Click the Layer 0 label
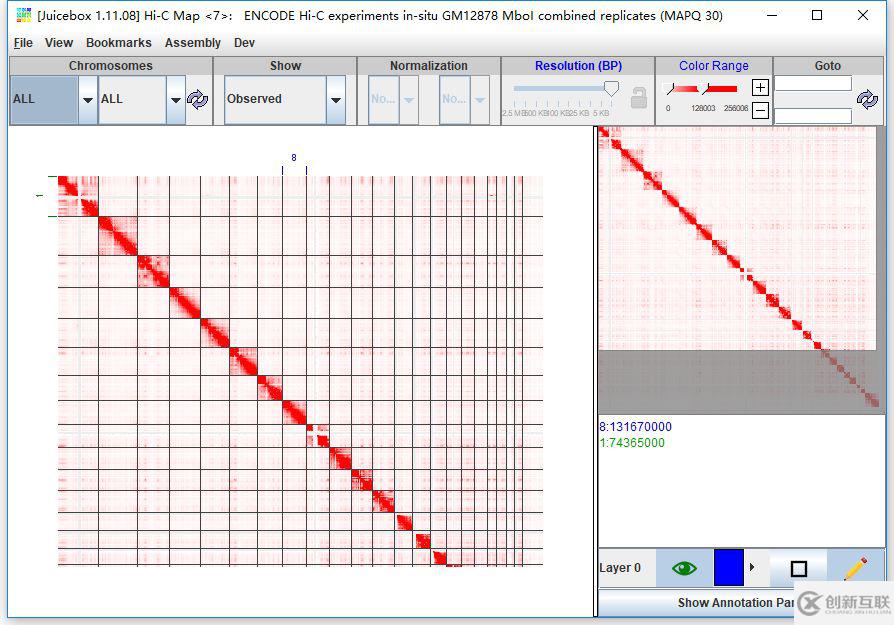894x625 pixels. tap(620, 568)
